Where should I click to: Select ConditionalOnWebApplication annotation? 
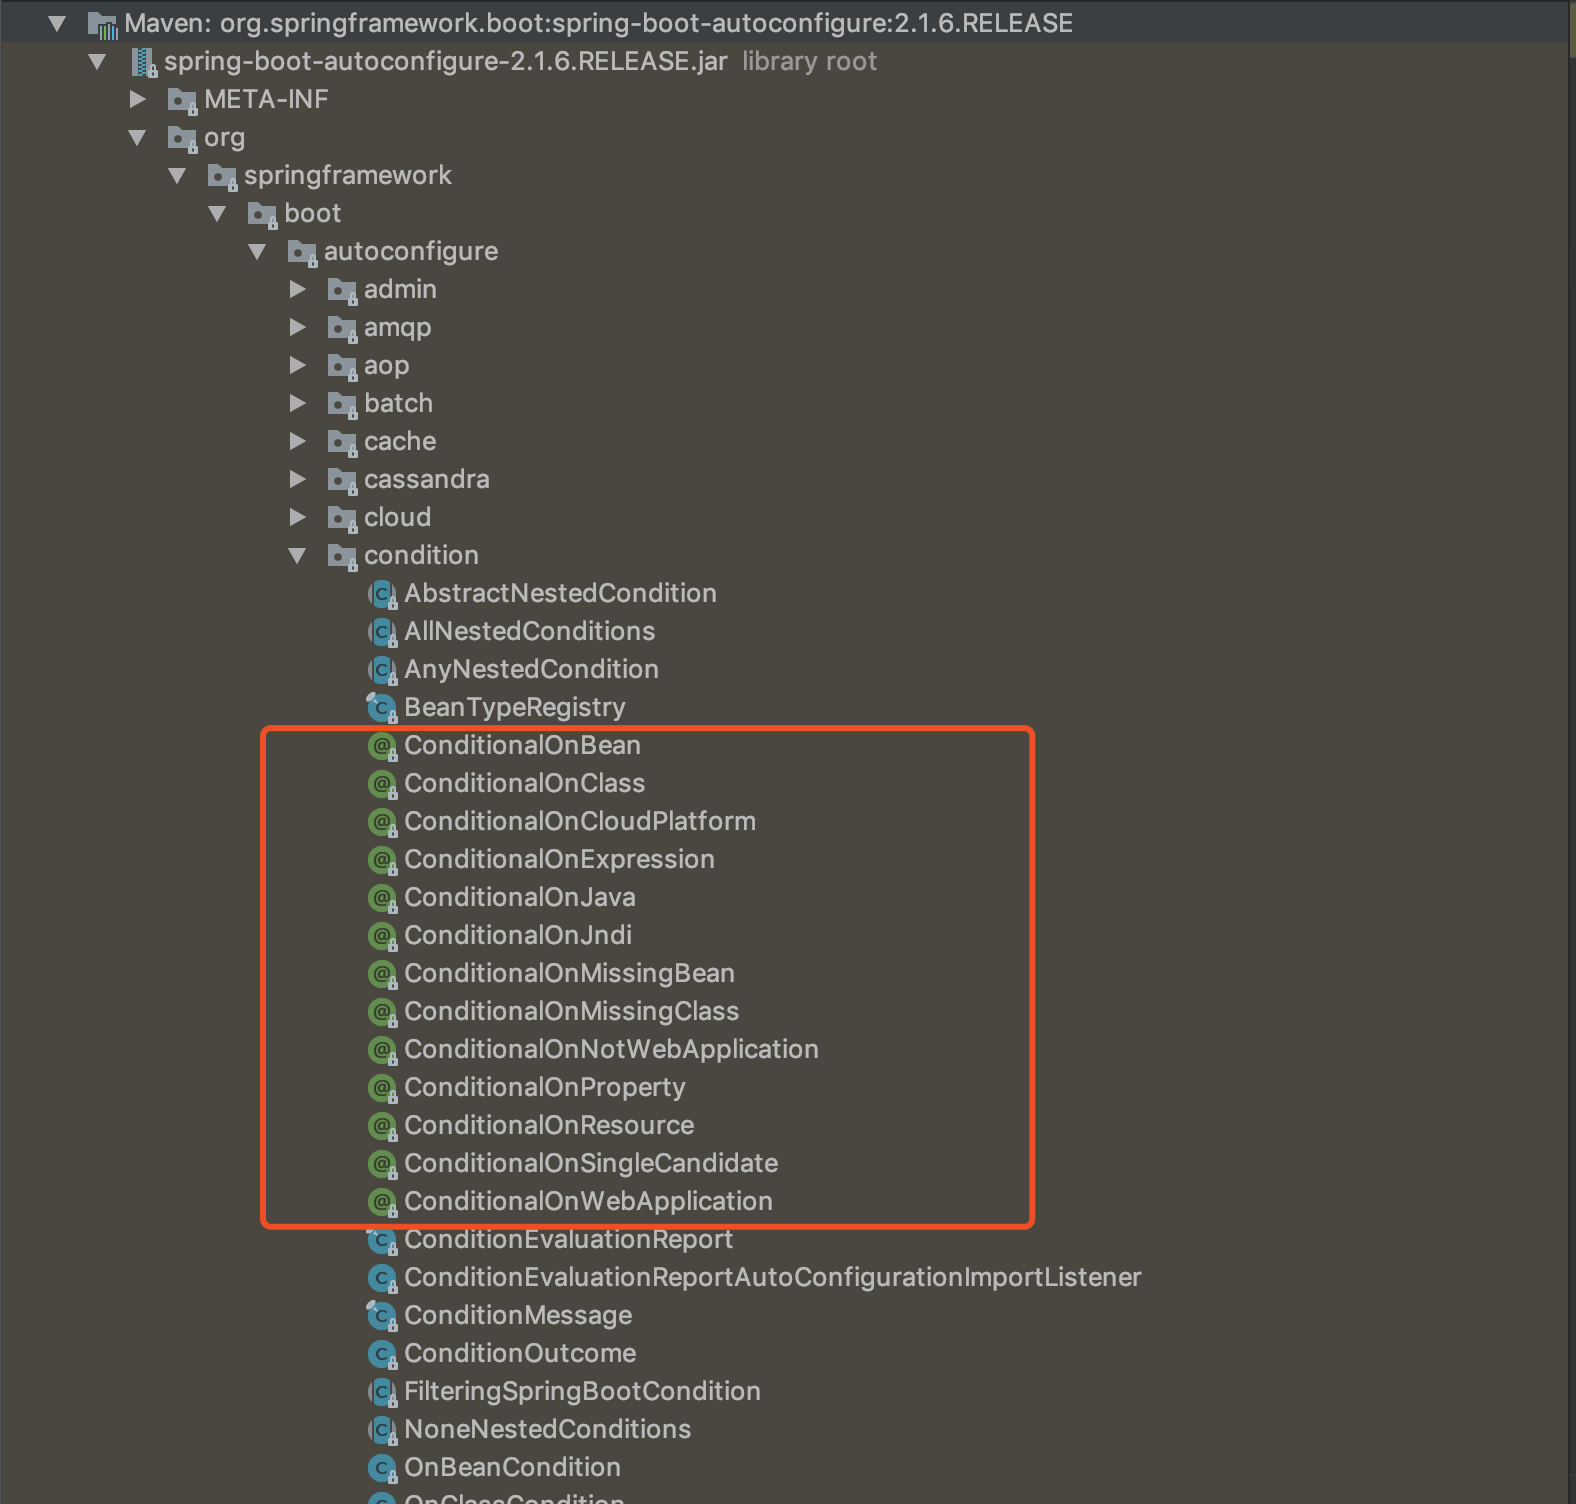click(x=588, y=1201)
